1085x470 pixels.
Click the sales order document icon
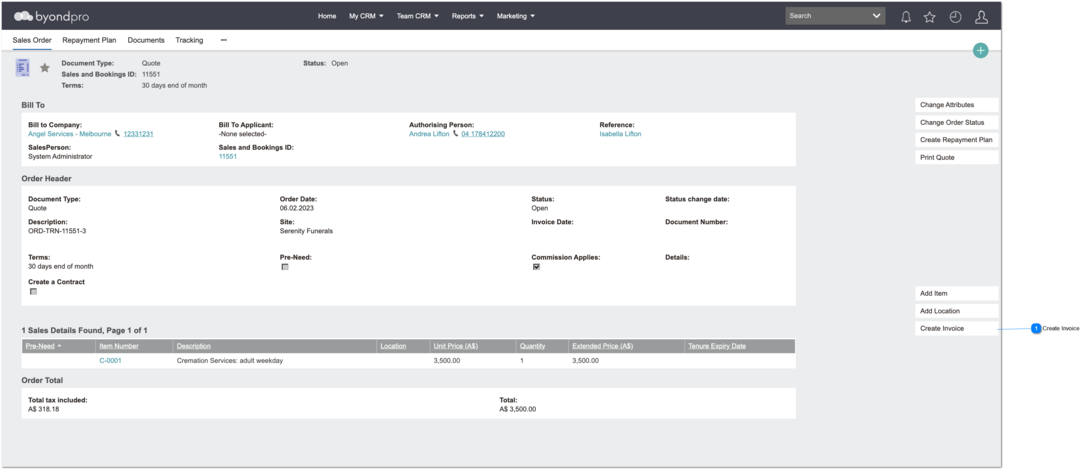pos(23,67)
